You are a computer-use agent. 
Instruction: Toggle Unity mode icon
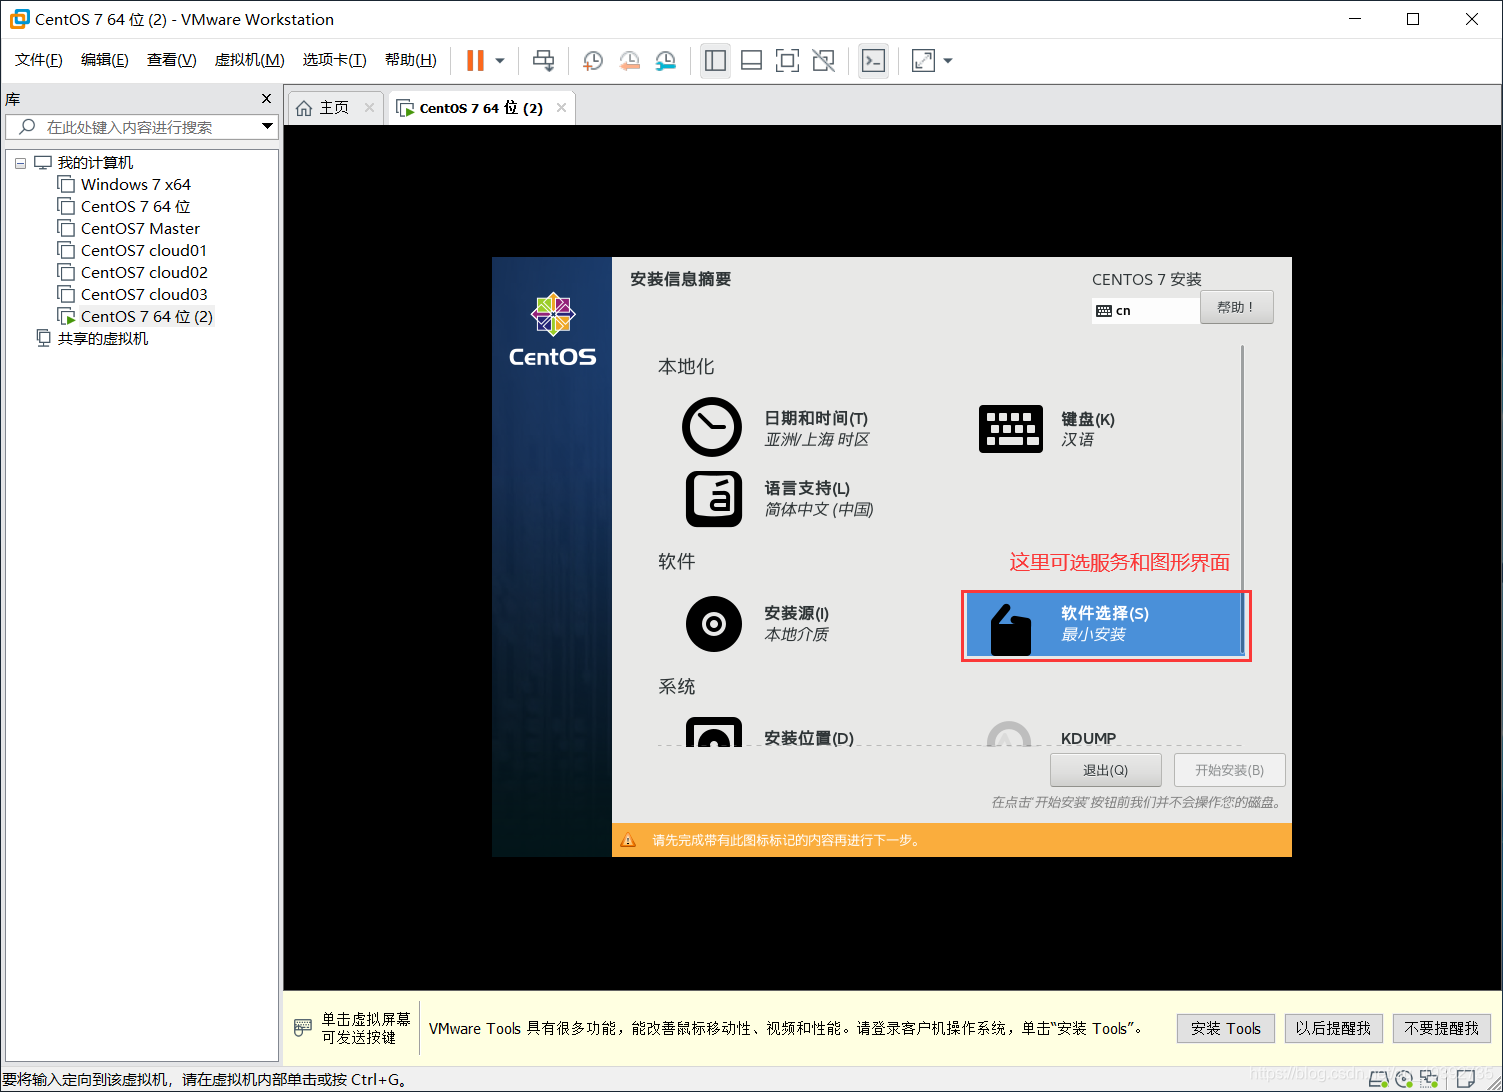[823, 61]
